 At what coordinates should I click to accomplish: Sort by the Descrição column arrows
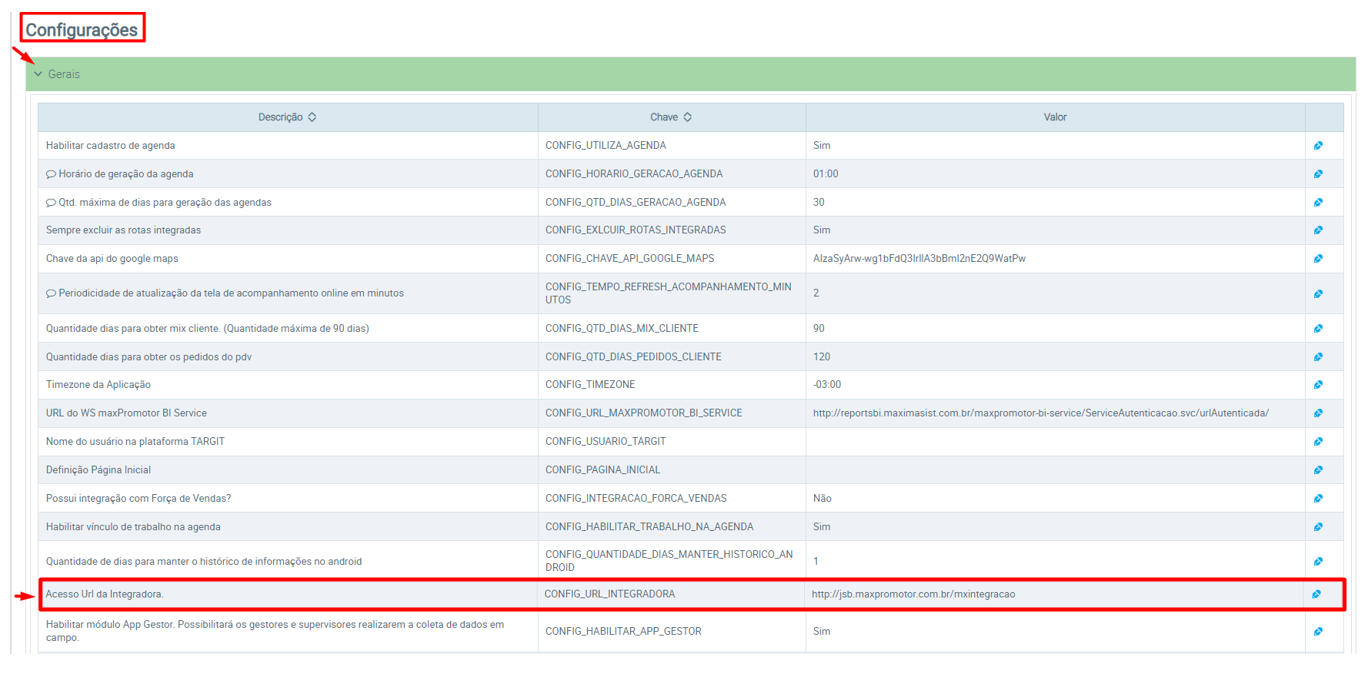pos(312,117)
